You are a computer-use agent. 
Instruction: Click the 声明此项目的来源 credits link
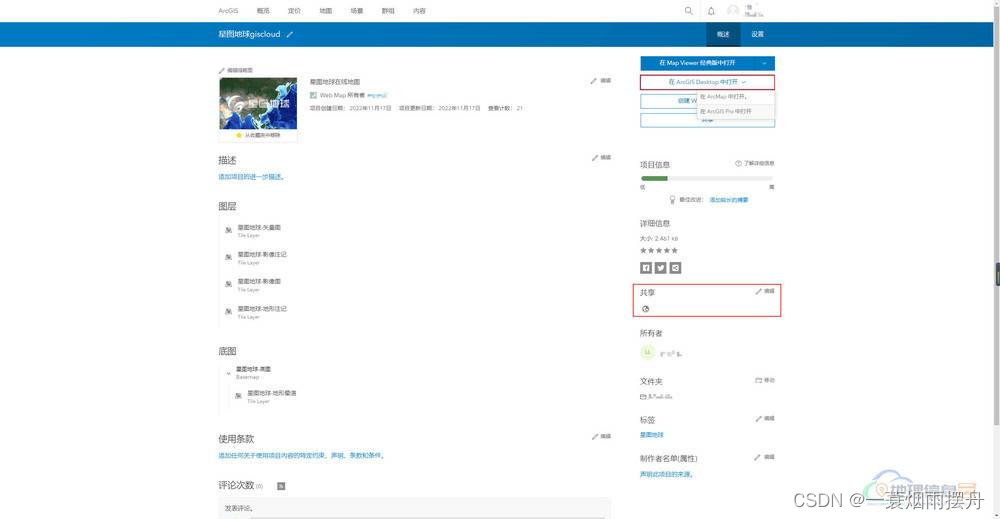tap(666, 474)
